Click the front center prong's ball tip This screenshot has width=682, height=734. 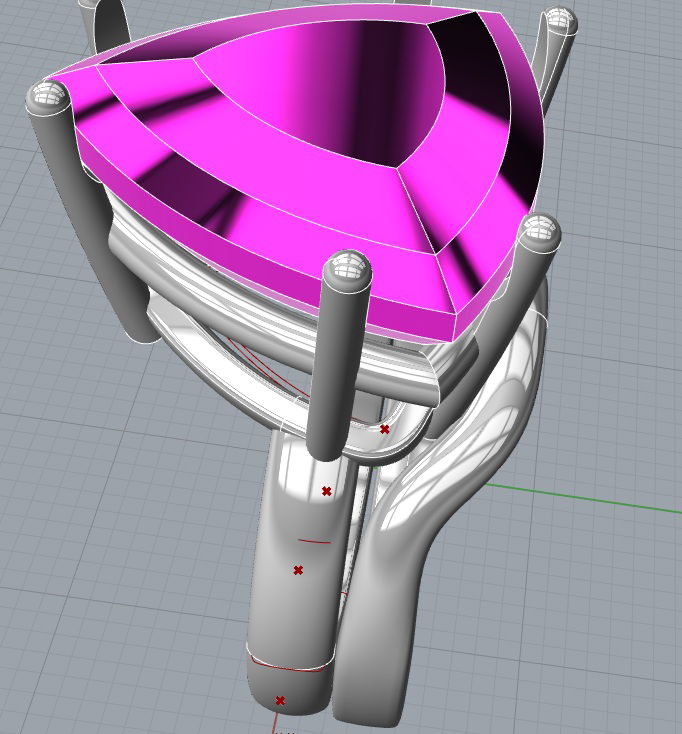(348, 268)
